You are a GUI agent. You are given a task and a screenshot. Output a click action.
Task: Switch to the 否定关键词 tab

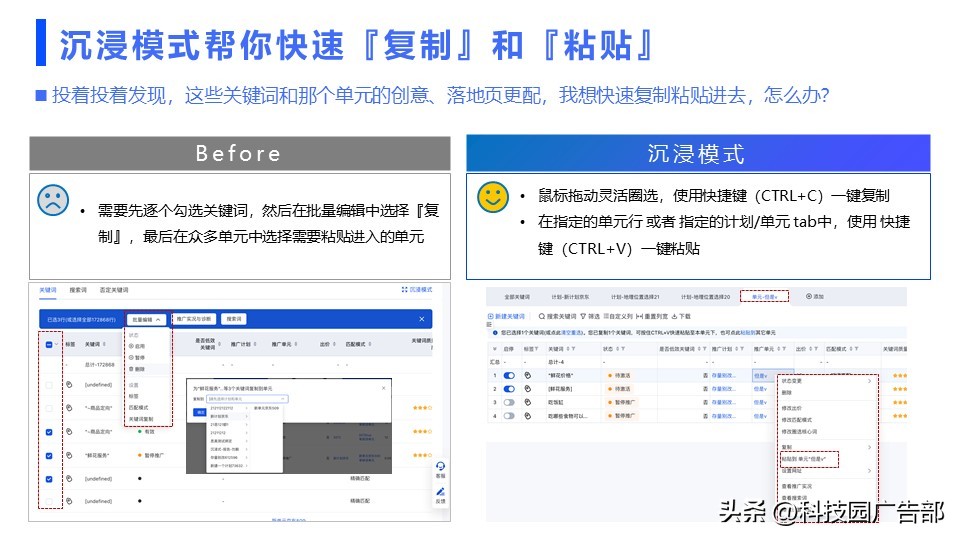pos(114,290)
